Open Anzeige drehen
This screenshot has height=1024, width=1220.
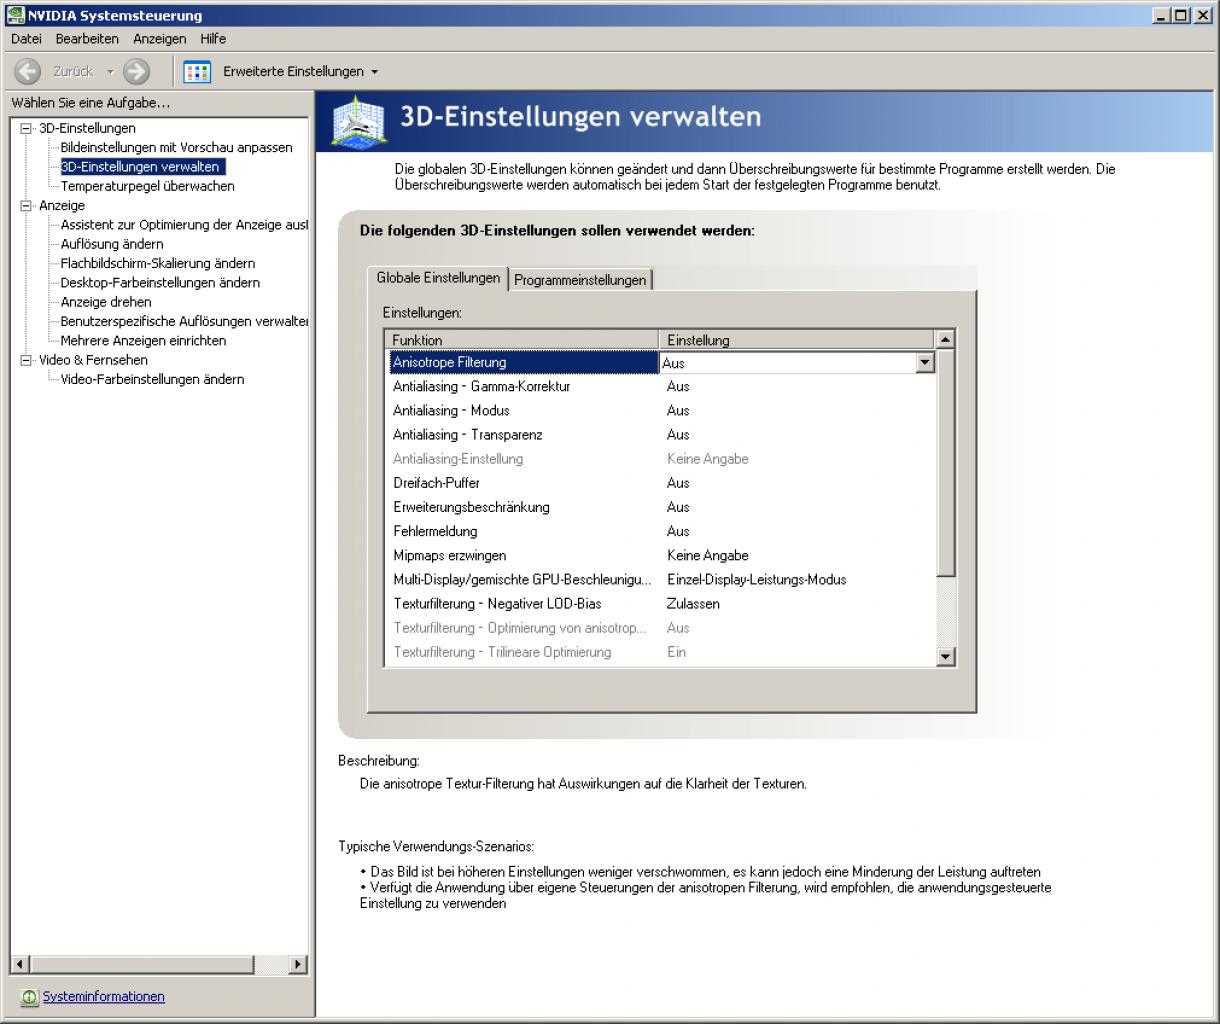pyautogui.click(x=106, y=302)
